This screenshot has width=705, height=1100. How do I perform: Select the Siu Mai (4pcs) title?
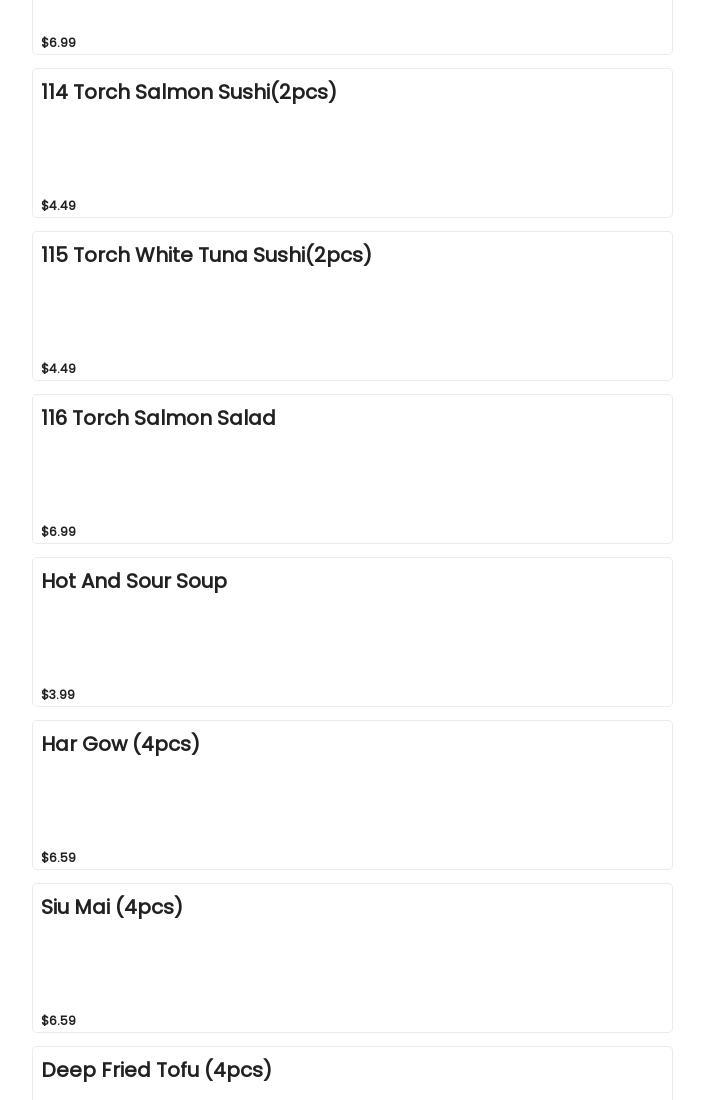coord(112,907)
